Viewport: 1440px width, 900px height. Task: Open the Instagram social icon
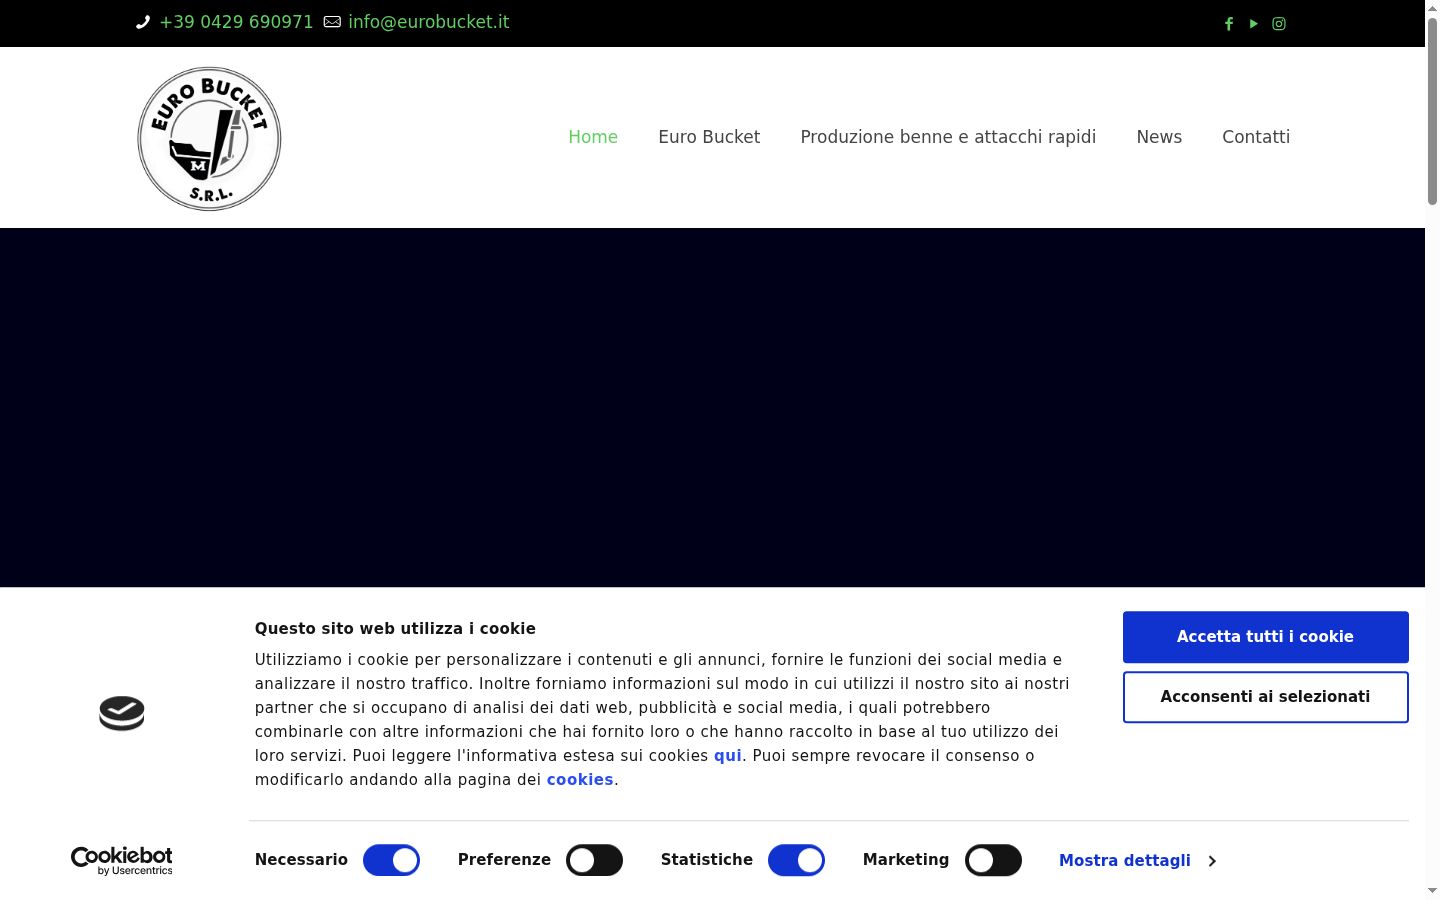(1279, 24)
